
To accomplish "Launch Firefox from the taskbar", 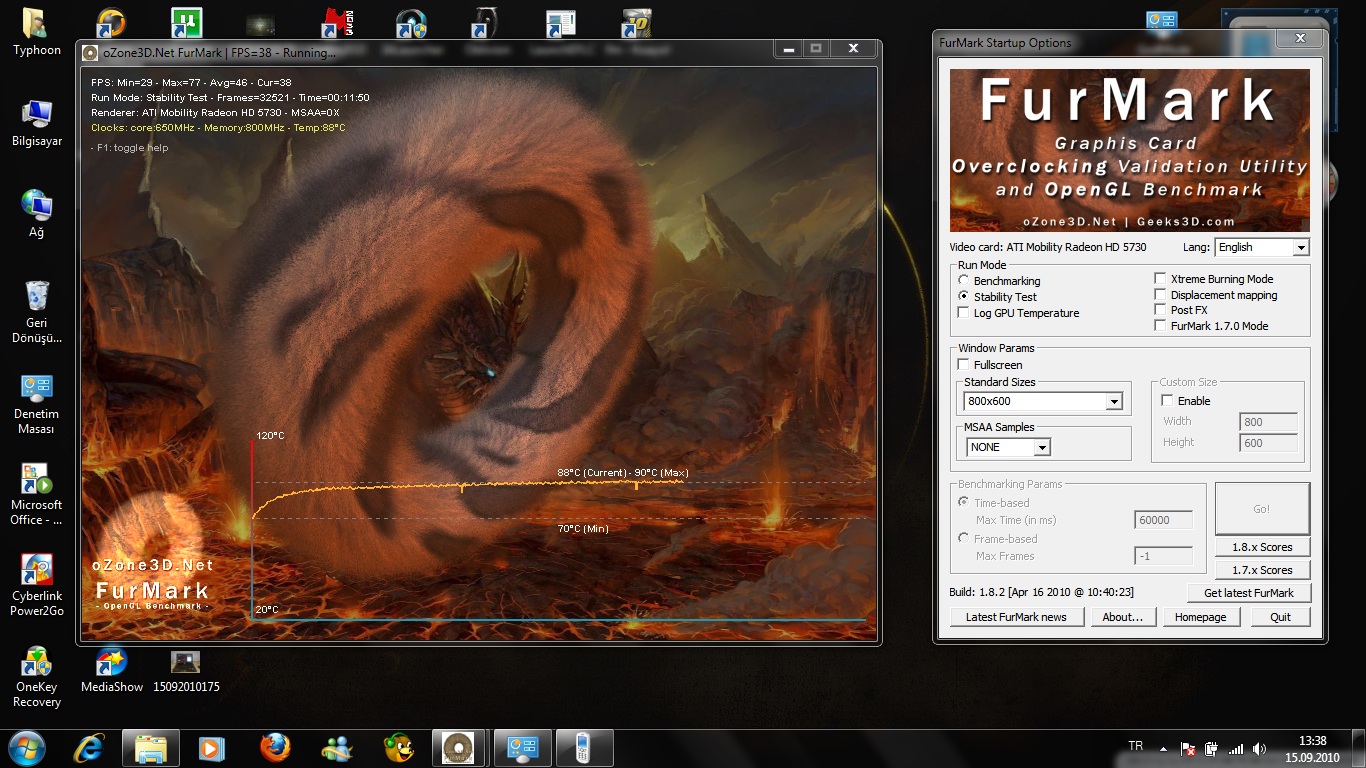I will 274,748.
